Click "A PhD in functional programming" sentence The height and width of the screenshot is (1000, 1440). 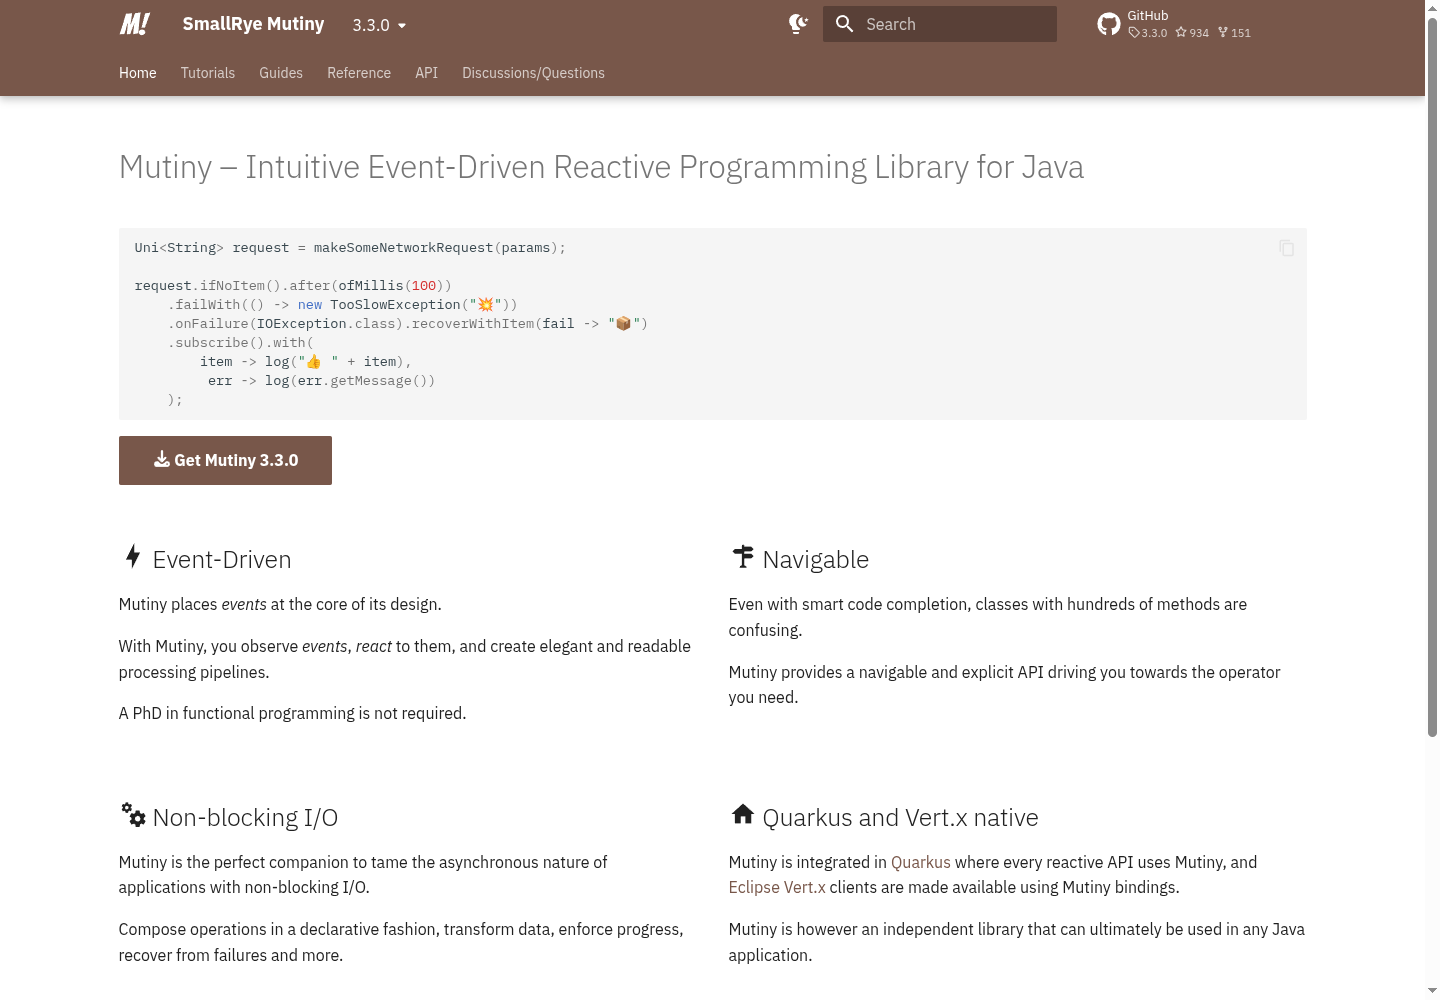point(292,713)
